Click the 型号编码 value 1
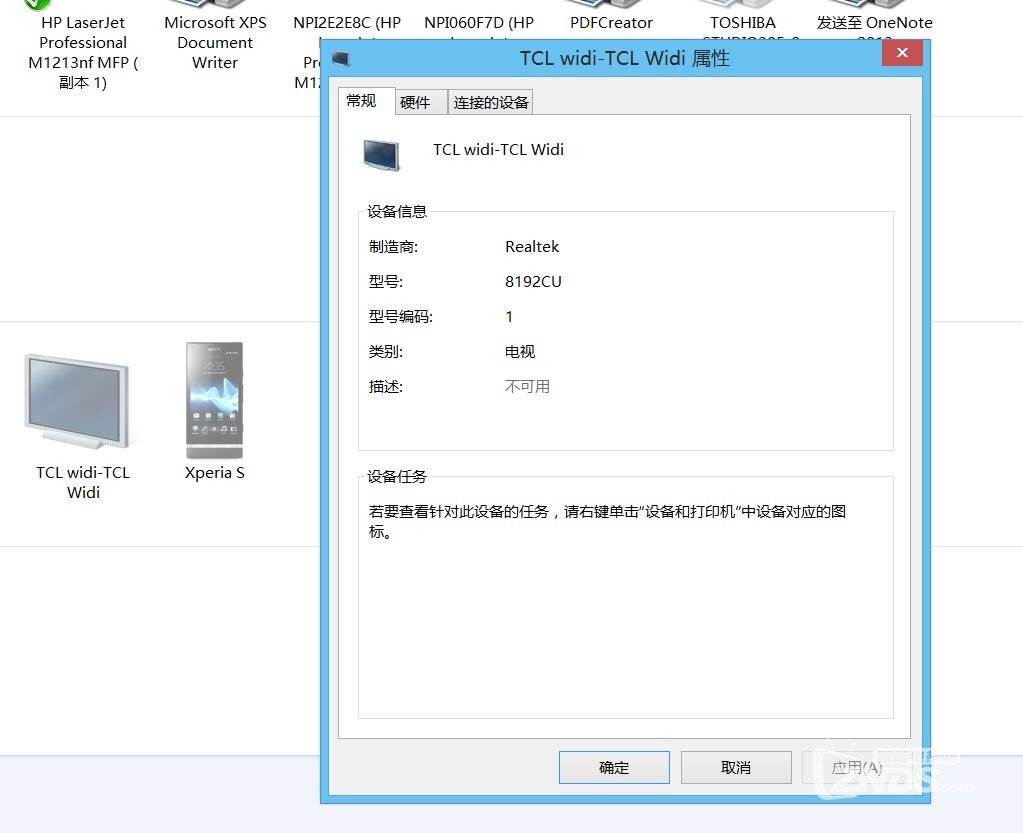Image resolution: width=1023 pixels, height=833 pixels. 509,317
